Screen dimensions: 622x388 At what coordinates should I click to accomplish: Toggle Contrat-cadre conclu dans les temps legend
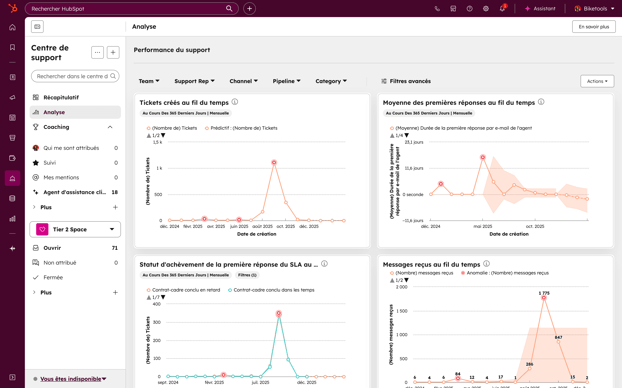271,290
